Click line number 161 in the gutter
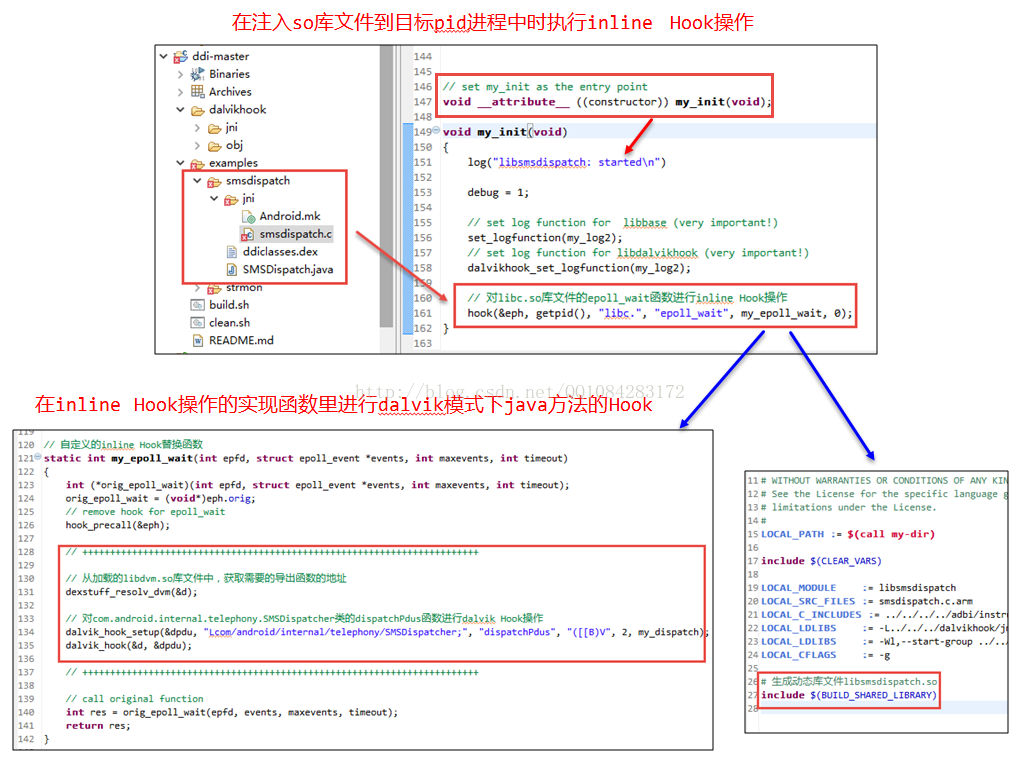 click(422, 313)
